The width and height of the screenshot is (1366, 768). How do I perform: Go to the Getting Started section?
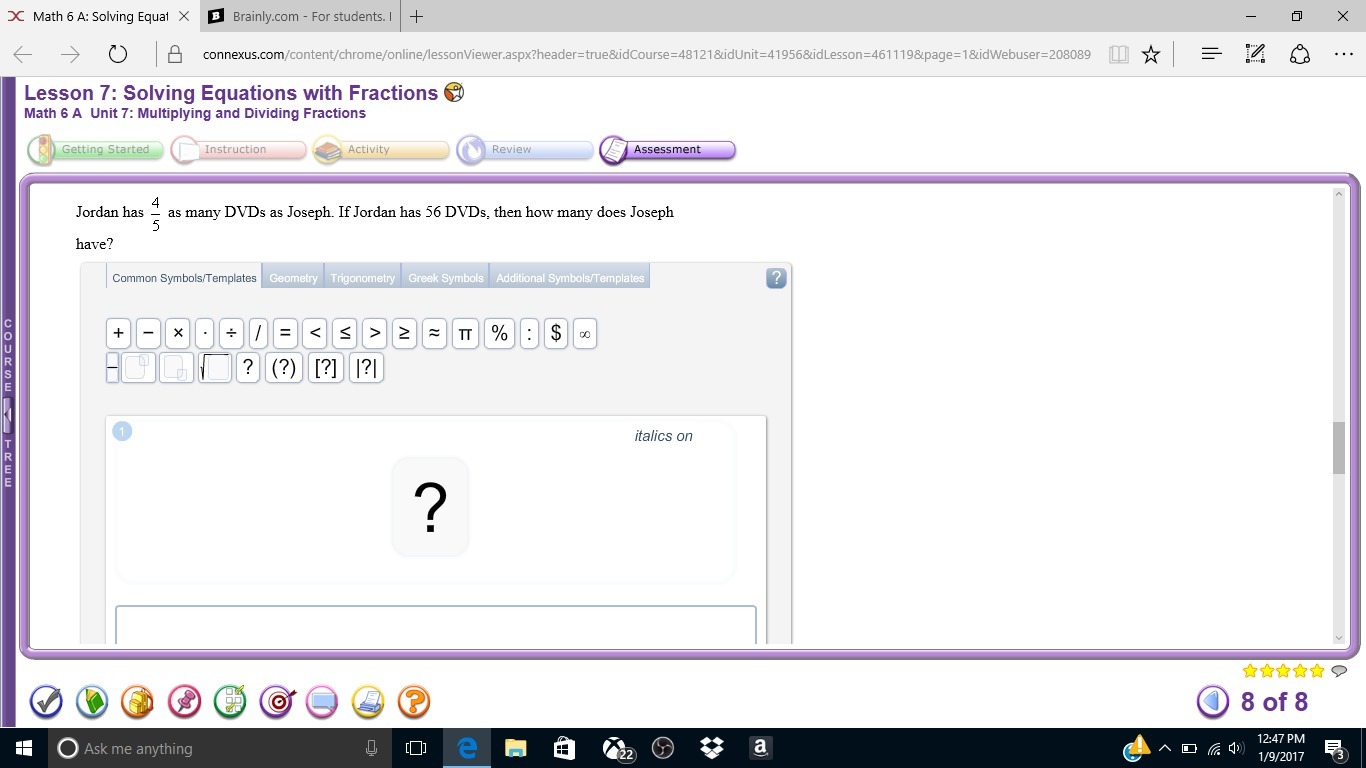pyautogui.click(x=96, y=150)
